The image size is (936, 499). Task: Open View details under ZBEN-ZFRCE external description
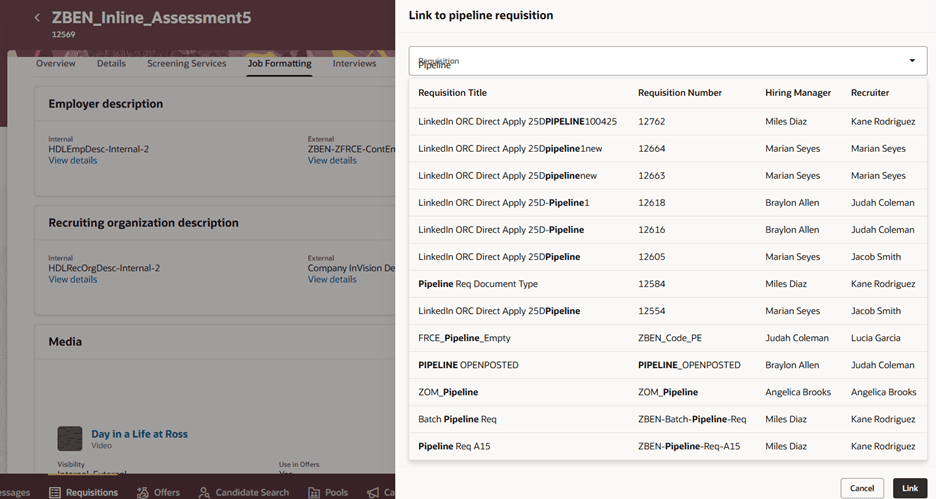tap(332, 161)
